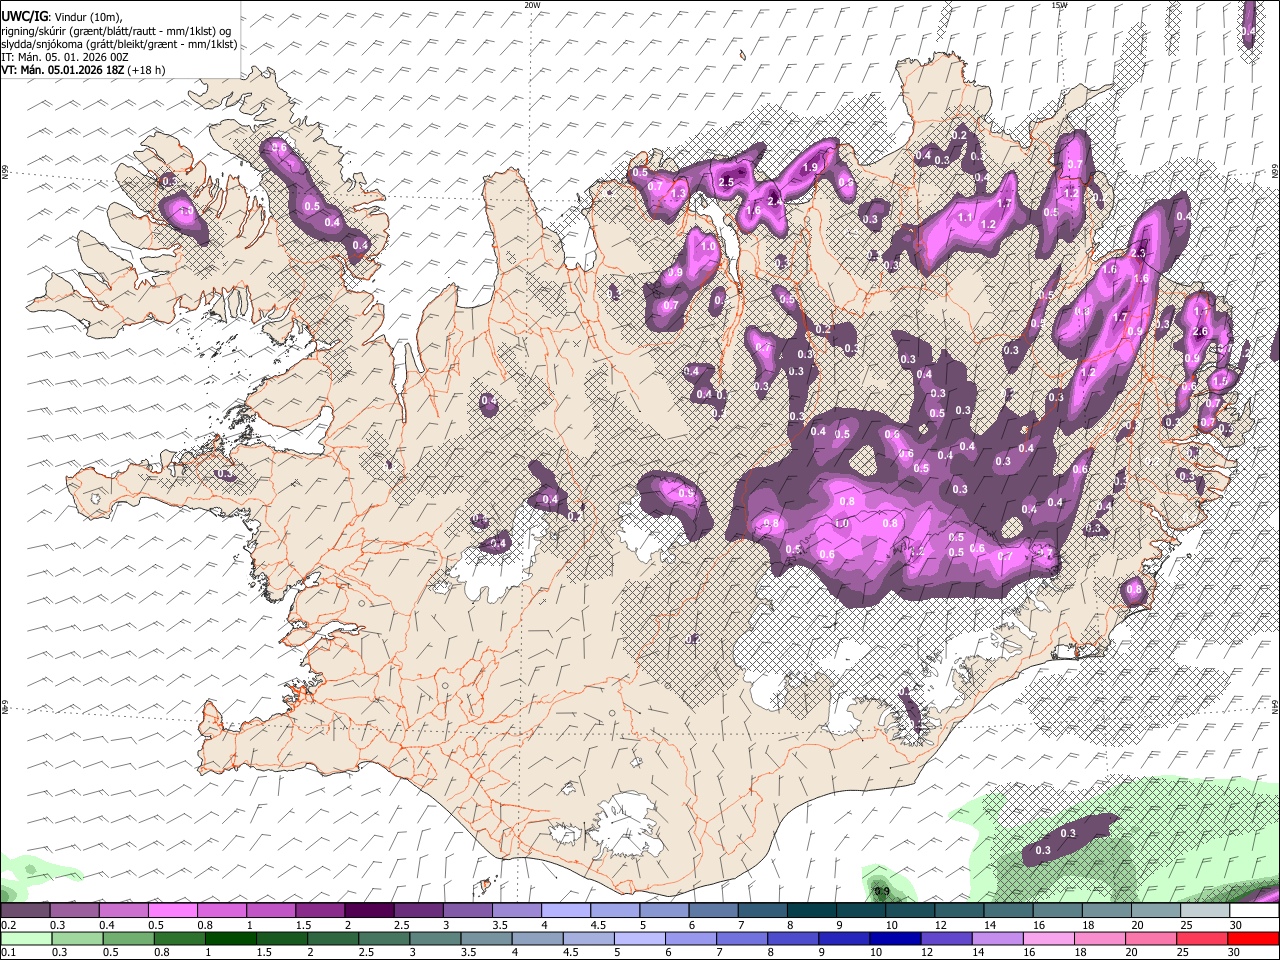Screen dimensions: 1280x960
Task: Select the red rain swatch after 30
Action: 1253,938
